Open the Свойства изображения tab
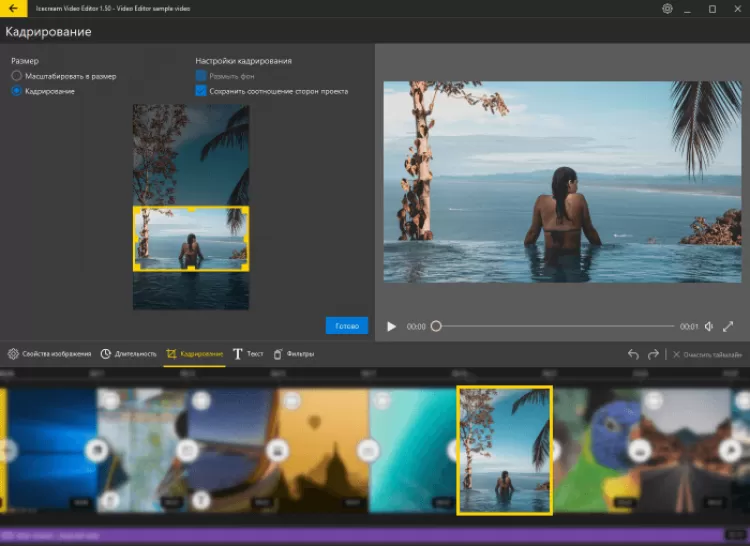This screenshot has height=546, width=750. [50, 354]
